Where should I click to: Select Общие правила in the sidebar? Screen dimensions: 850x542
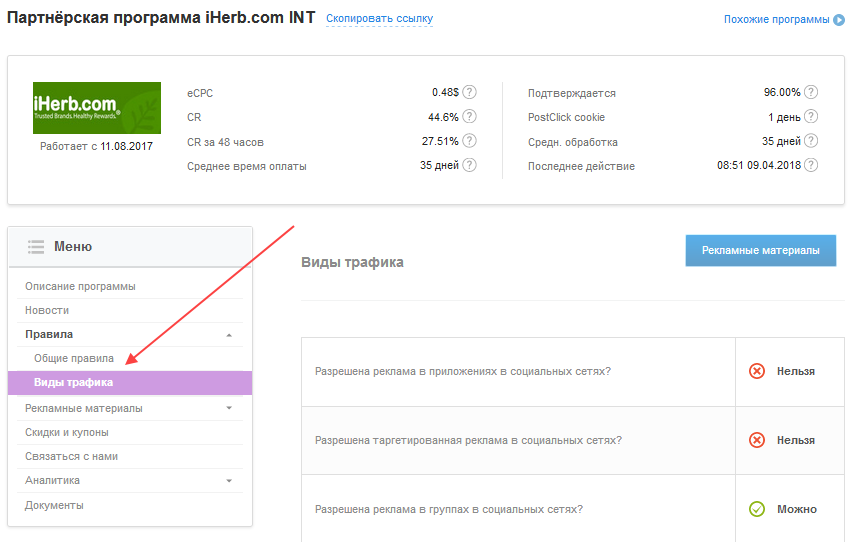tap(74, 358)
